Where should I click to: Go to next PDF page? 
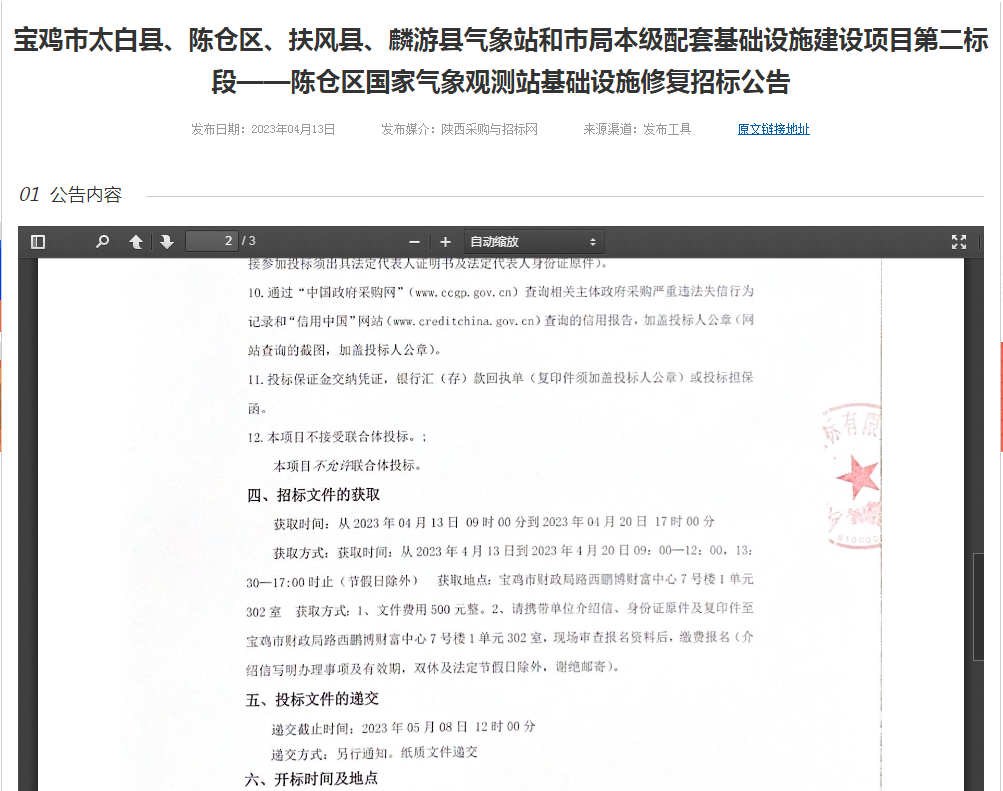click(167, 242)
